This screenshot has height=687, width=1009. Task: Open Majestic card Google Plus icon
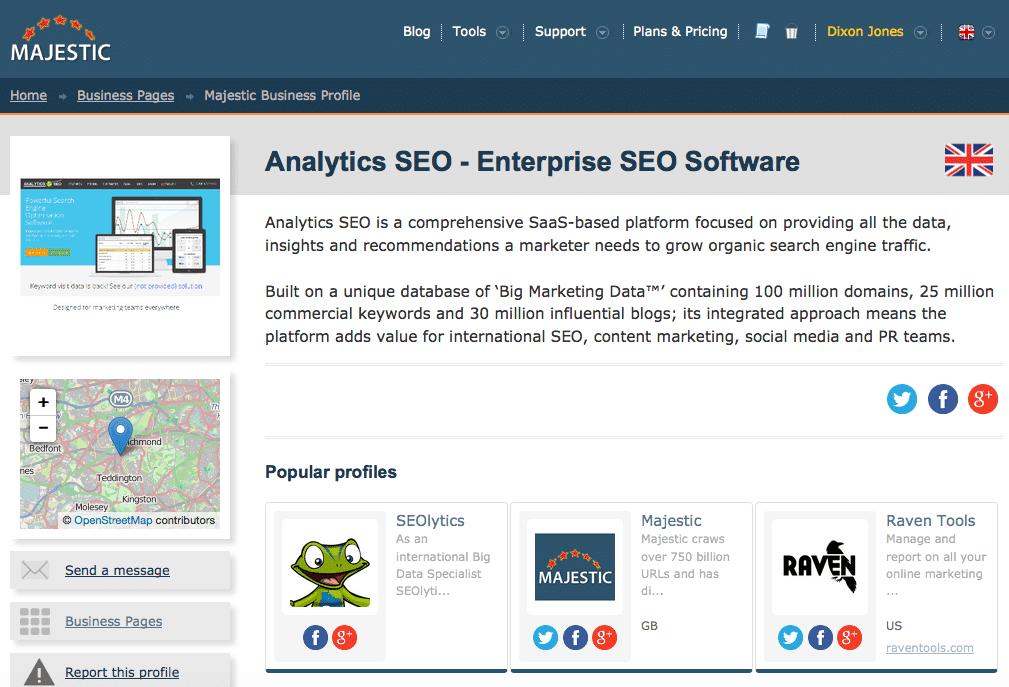pos(604,637)
